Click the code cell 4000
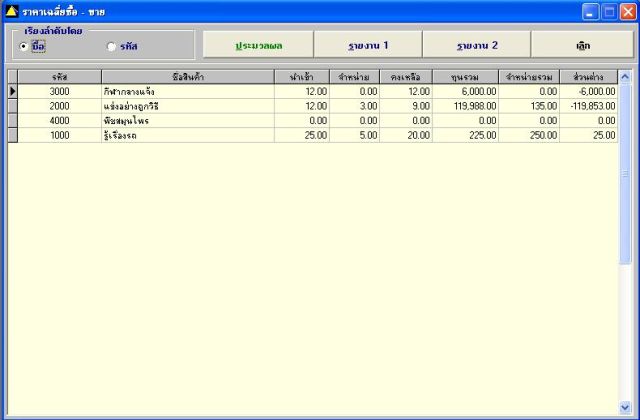 [60, 121]
